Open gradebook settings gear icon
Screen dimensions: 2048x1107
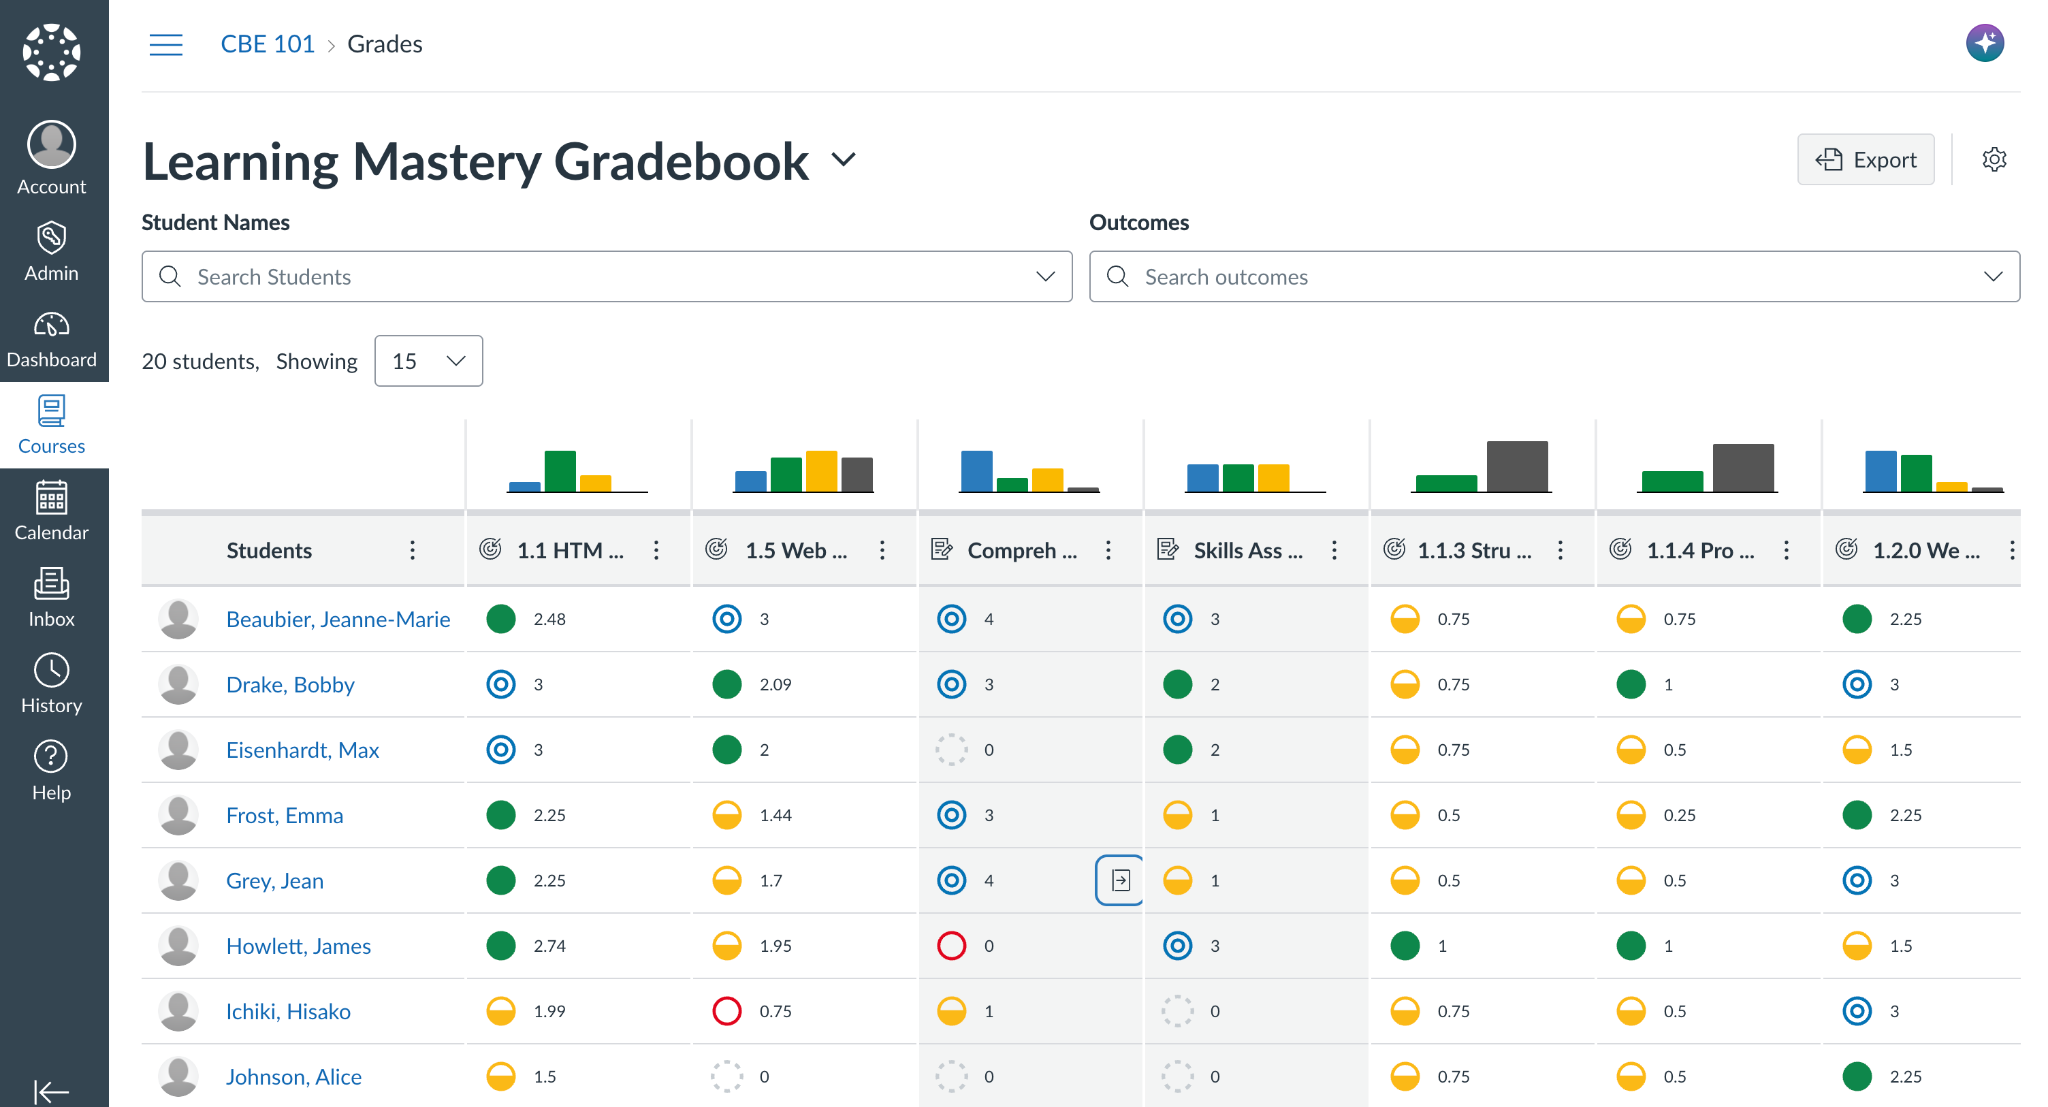click(x=1994, y=159)
